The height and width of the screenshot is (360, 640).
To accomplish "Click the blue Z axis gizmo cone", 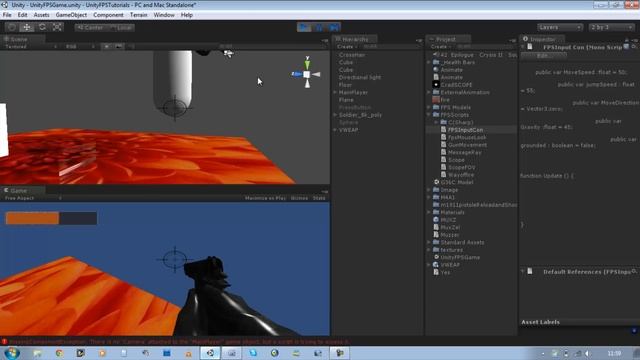I will tap(297, 74).
